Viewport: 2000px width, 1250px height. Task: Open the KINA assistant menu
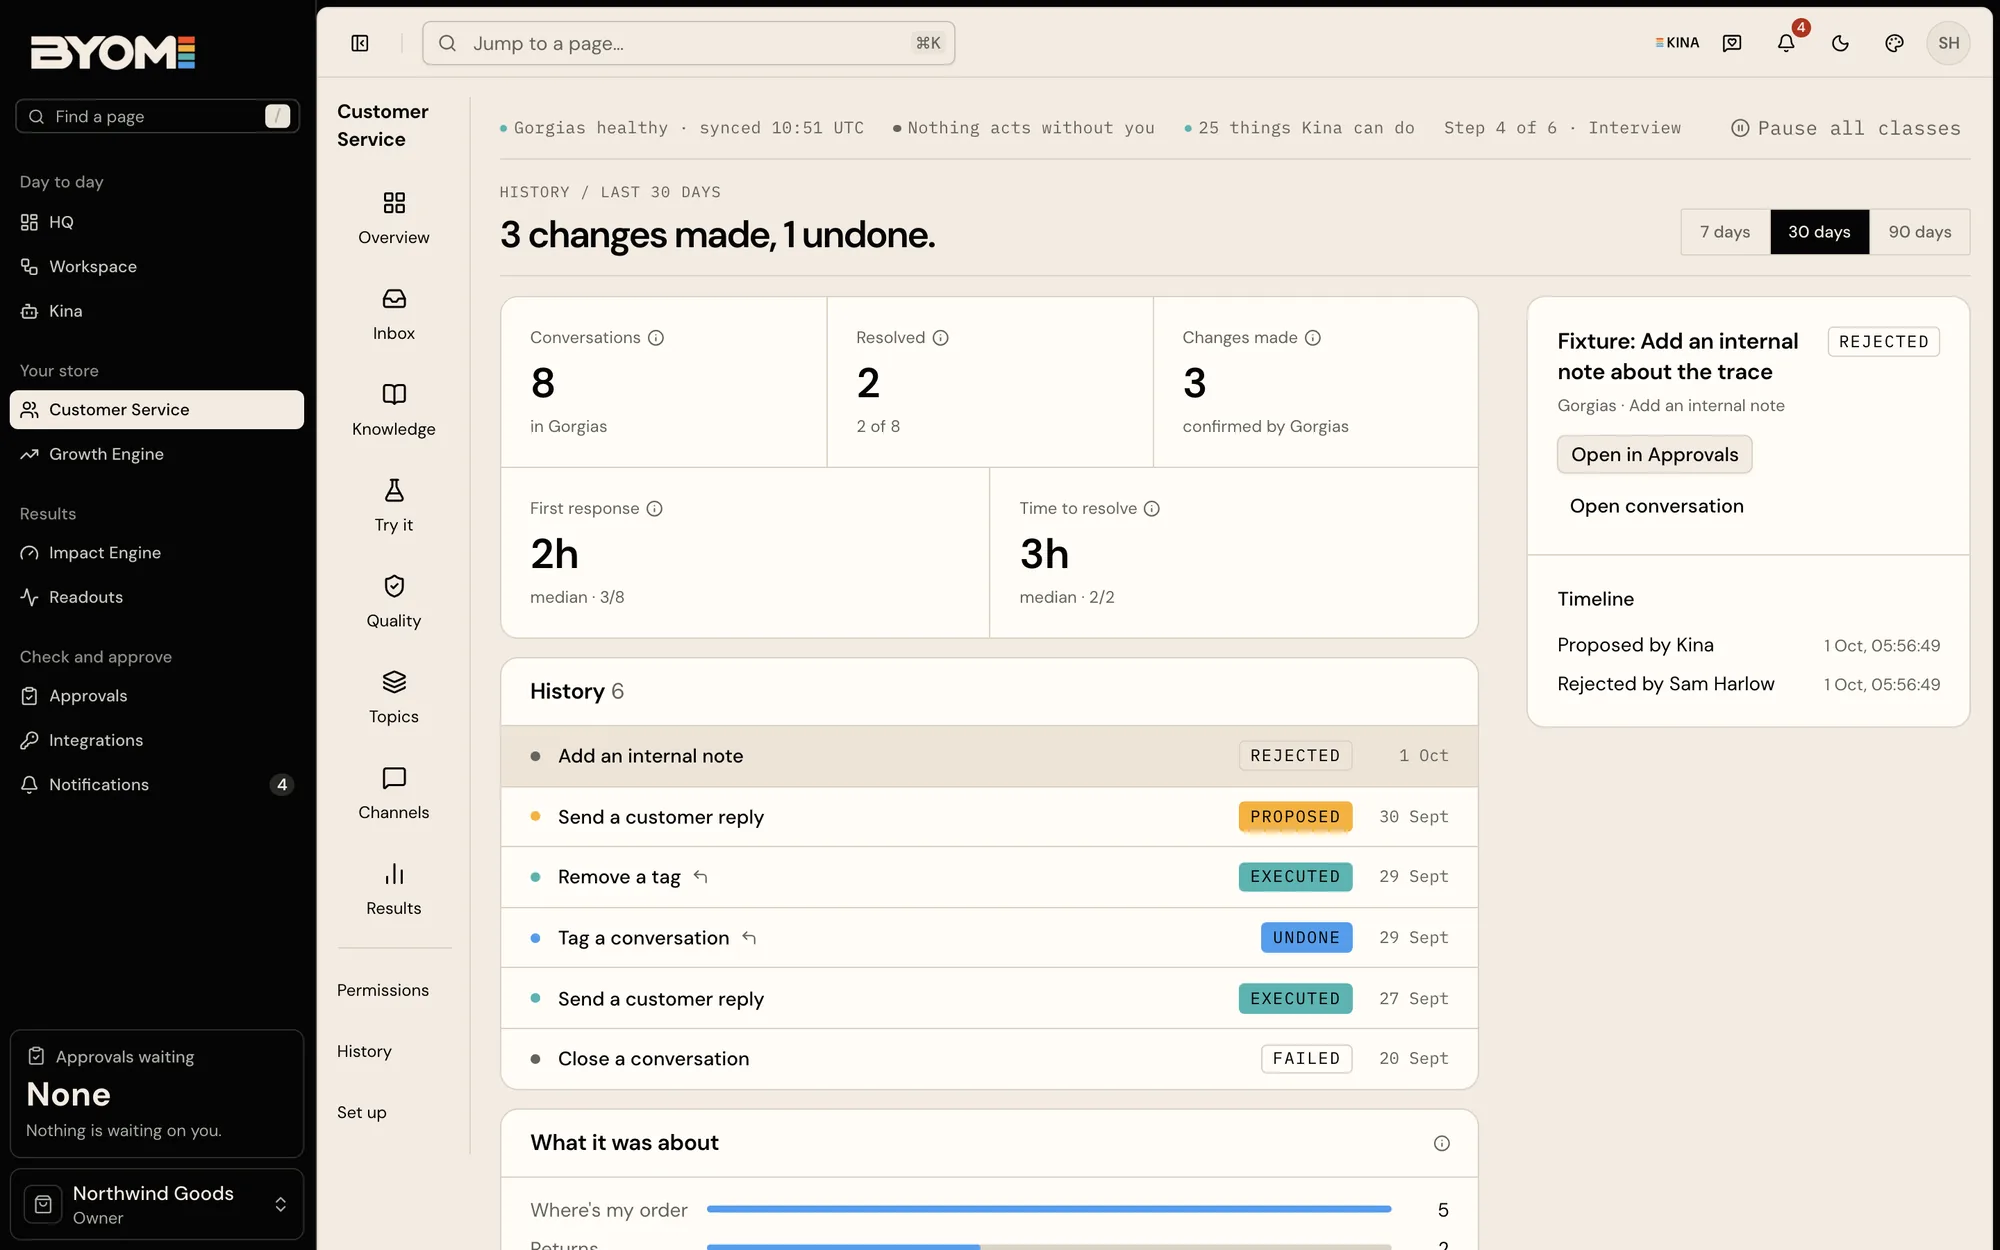pyautogui.click(x=1677, y=43)
